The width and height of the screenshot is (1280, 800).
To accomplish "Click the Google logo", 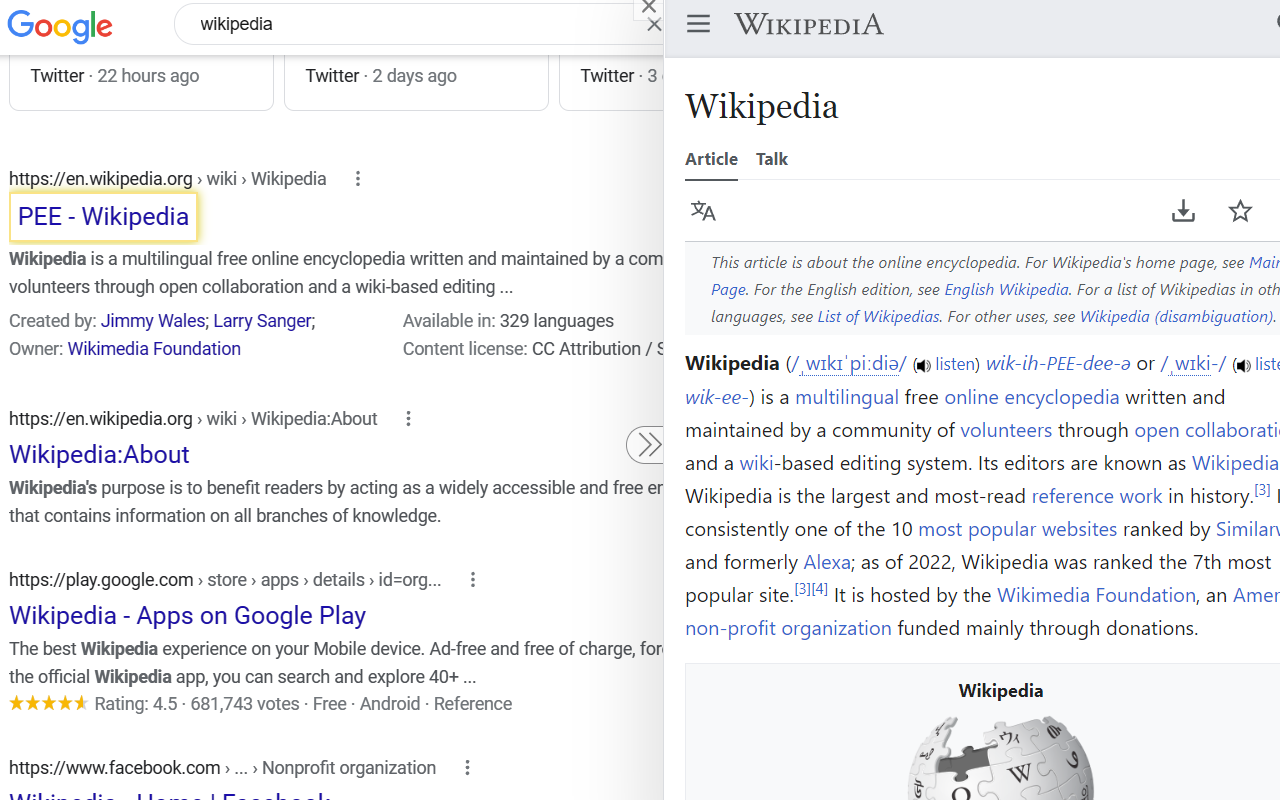I will [60, 27].
